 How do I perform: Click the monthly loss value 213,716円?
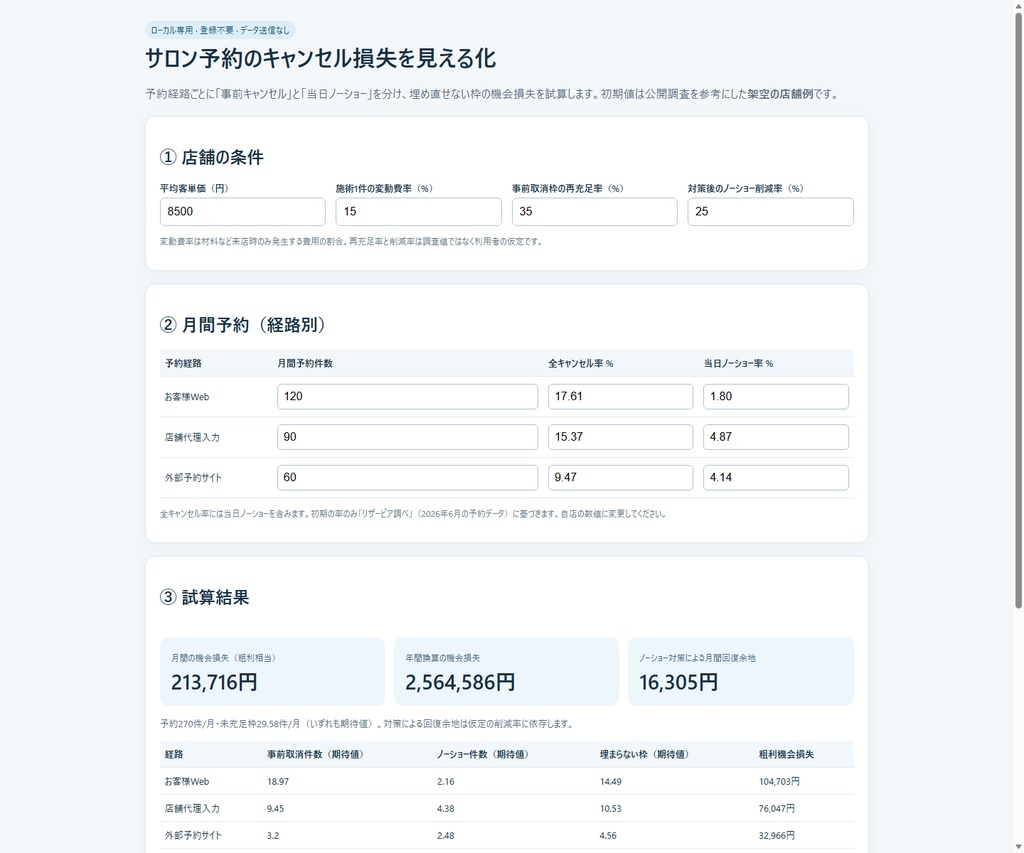pyautogui.click(x=214, y=683)
